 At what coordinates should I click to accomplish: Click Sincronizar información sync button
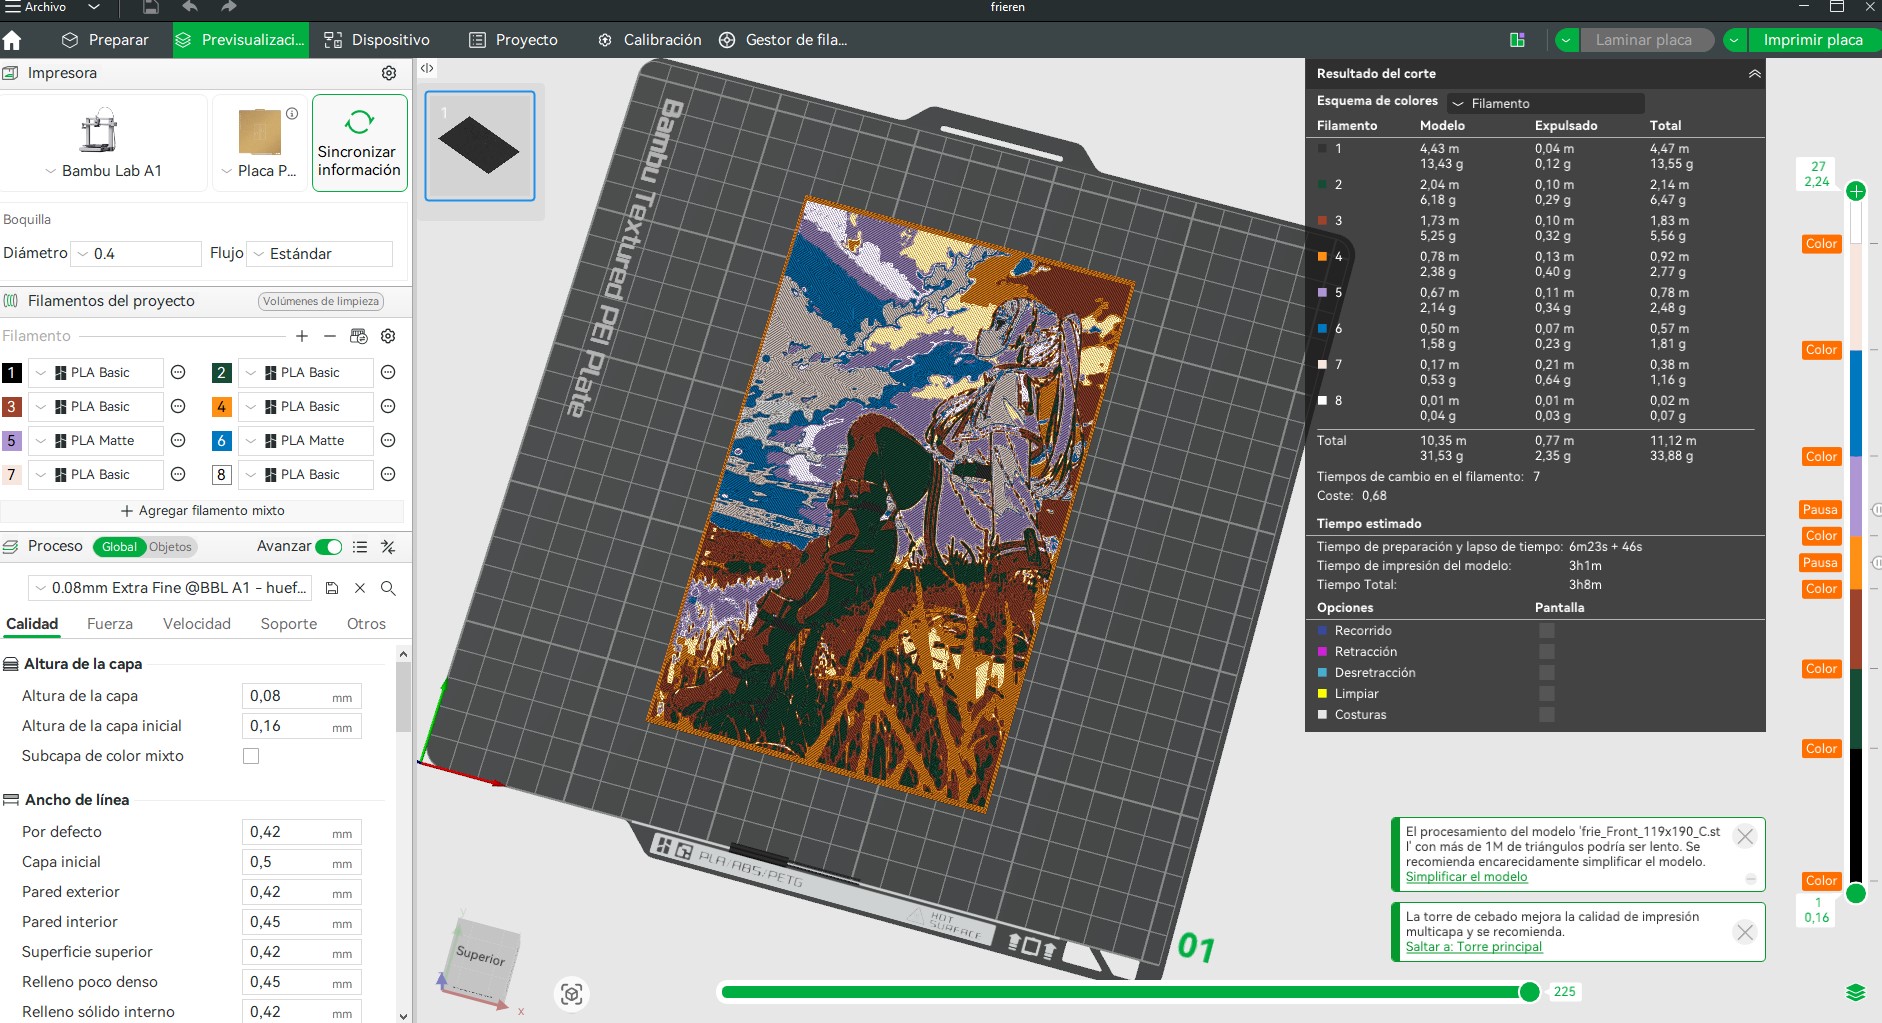point(360,143)
